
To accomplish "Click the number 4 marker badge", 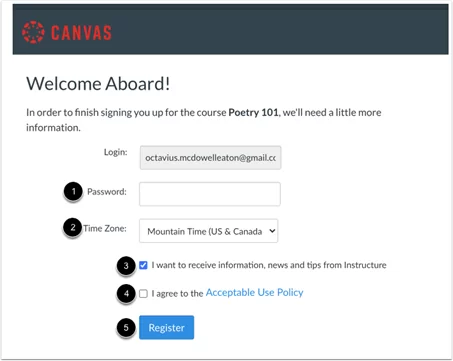I will [x=126, y=294].
